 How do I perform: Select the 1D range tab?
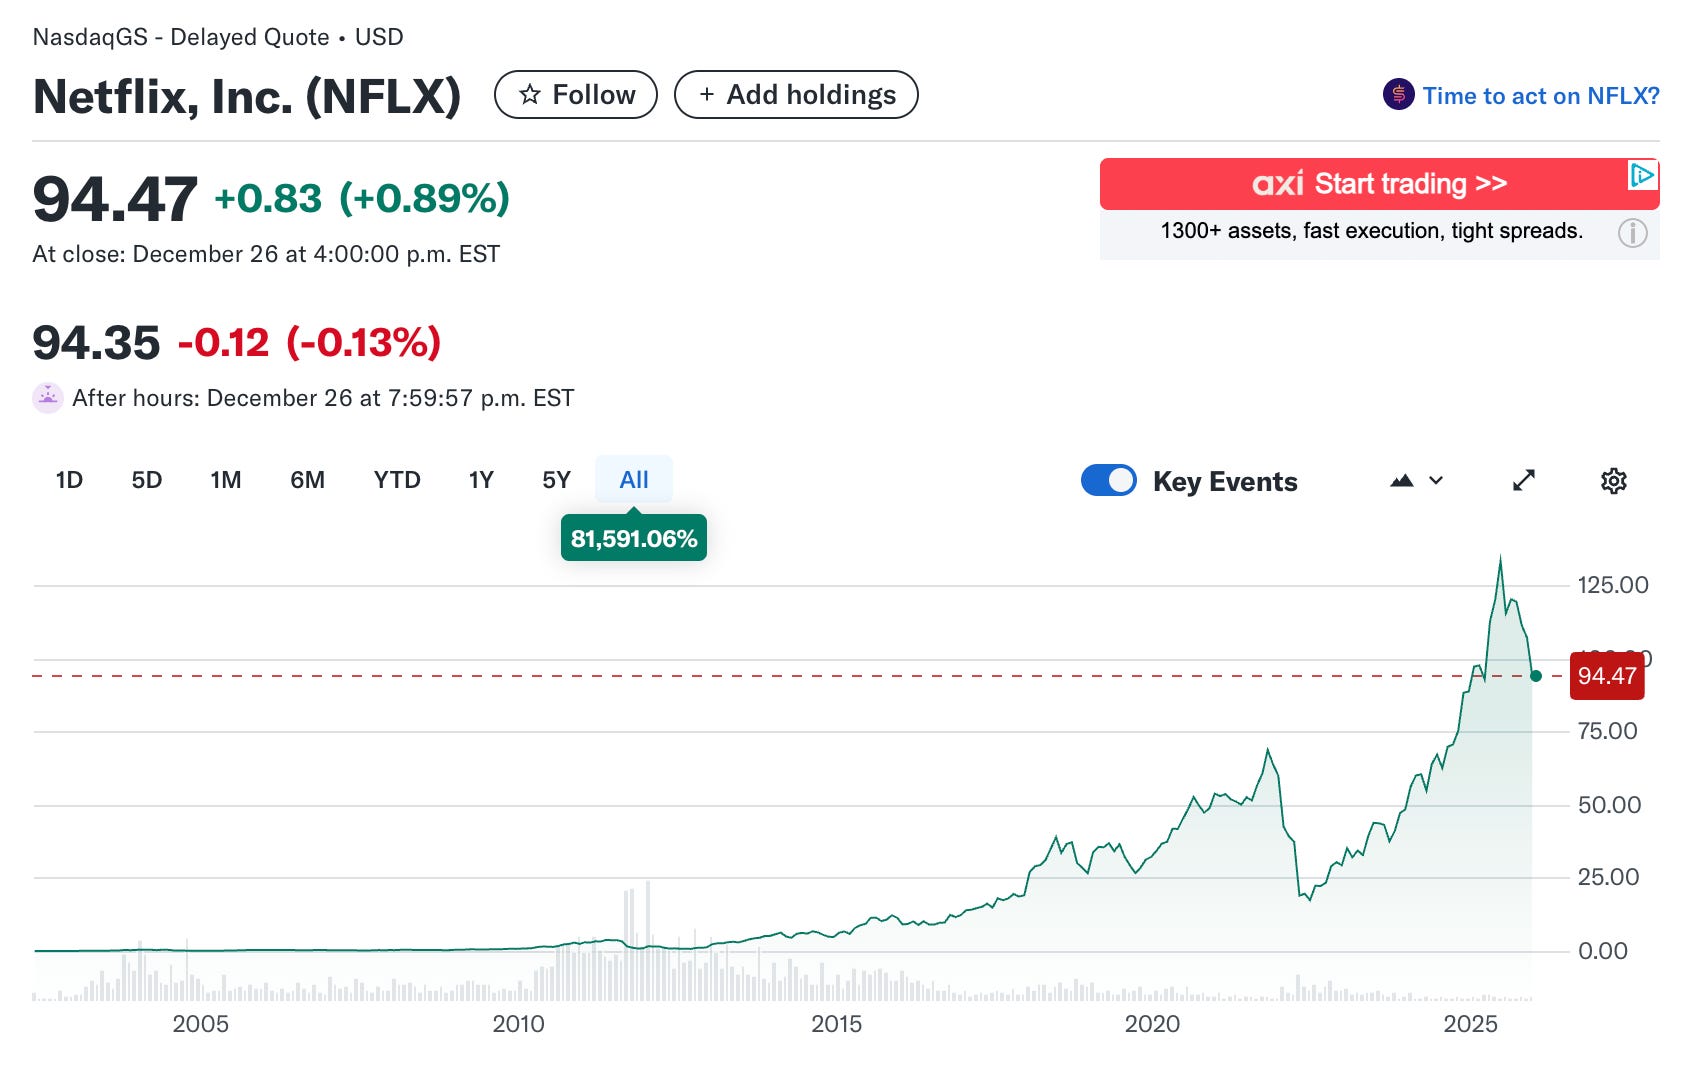pyautogui.click(x=69, y=480)
